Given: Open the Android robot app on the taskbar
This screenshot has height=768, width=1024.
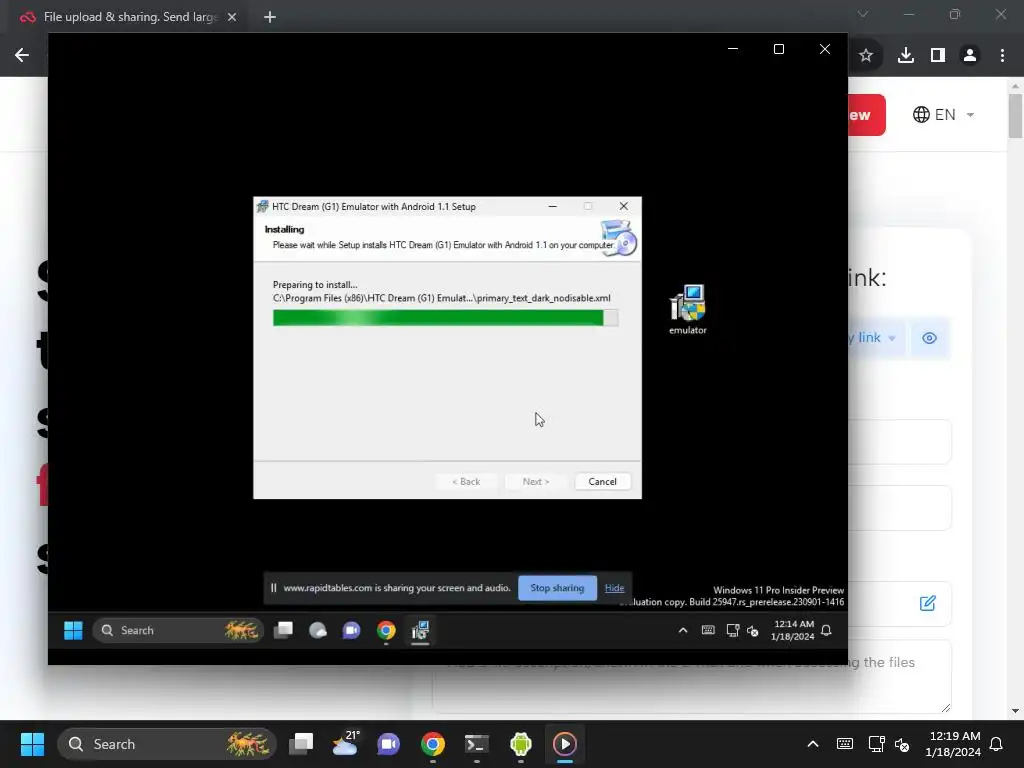Looking at the screenshot, I should click(520, 744).
